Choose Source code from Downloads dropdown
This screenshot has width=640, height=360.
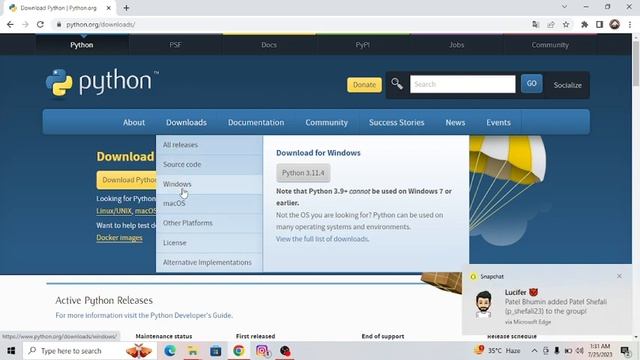pos(209,164)
